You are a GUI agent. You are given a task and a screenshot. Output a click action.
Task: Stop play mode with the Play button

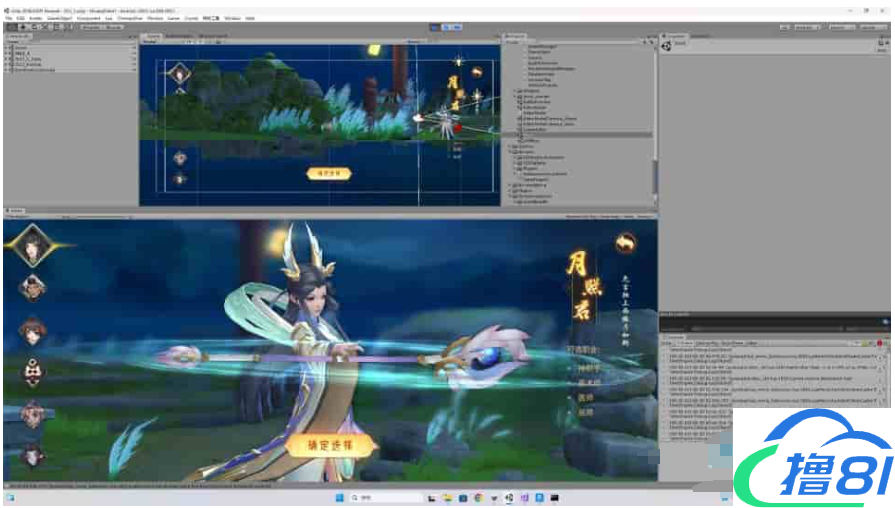click(x=436, y=27)
